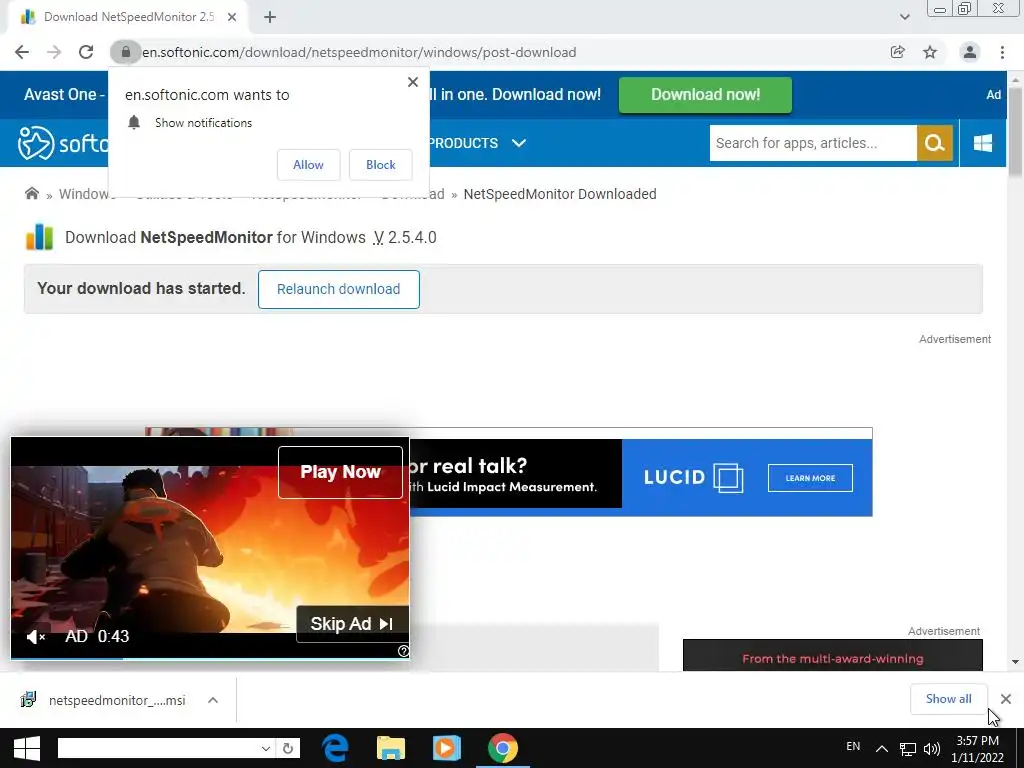
Task: Select the Windows platform icon
Action: 983,143
